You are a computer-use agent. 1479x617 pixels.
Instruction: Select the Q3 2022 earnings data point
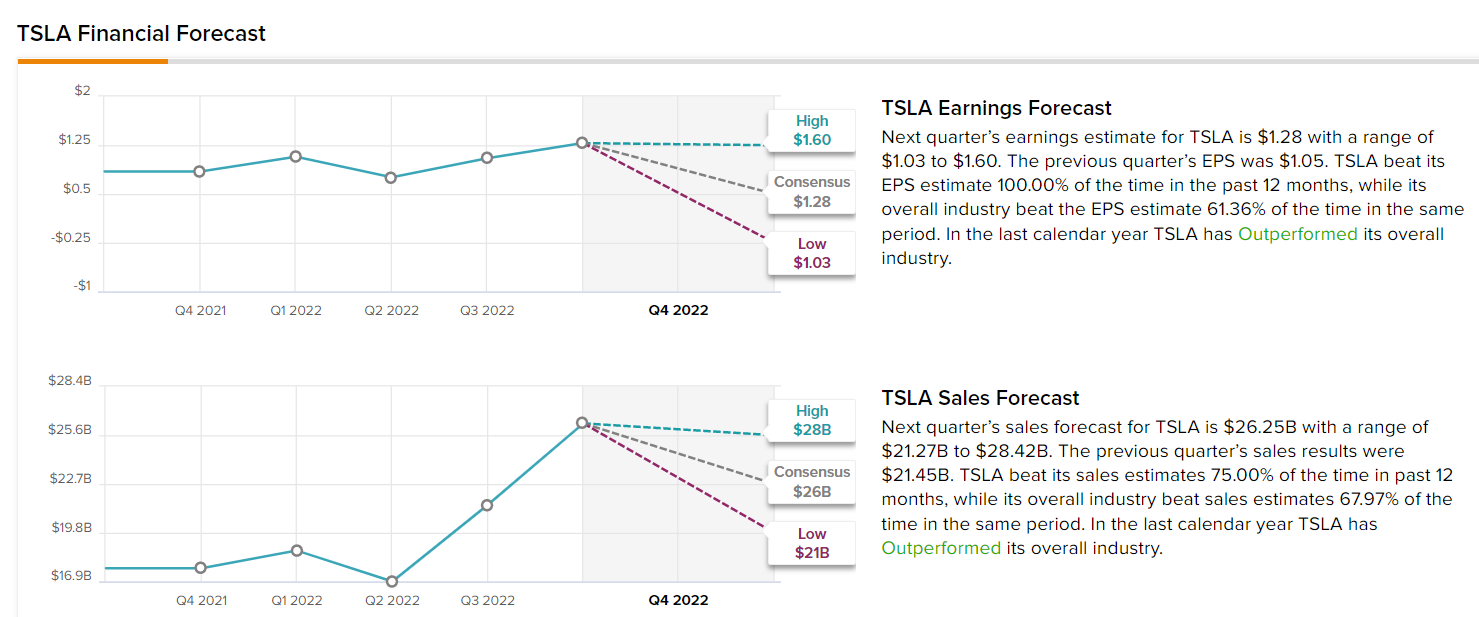tap(487, 158)
